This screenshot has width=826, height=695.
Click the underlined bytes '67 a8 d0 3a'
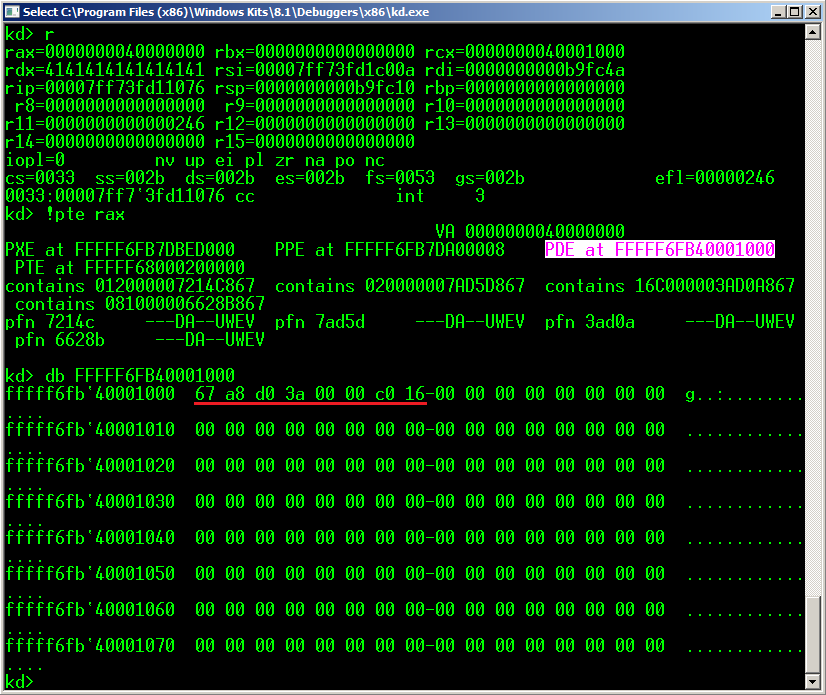(x=250, y=393)
